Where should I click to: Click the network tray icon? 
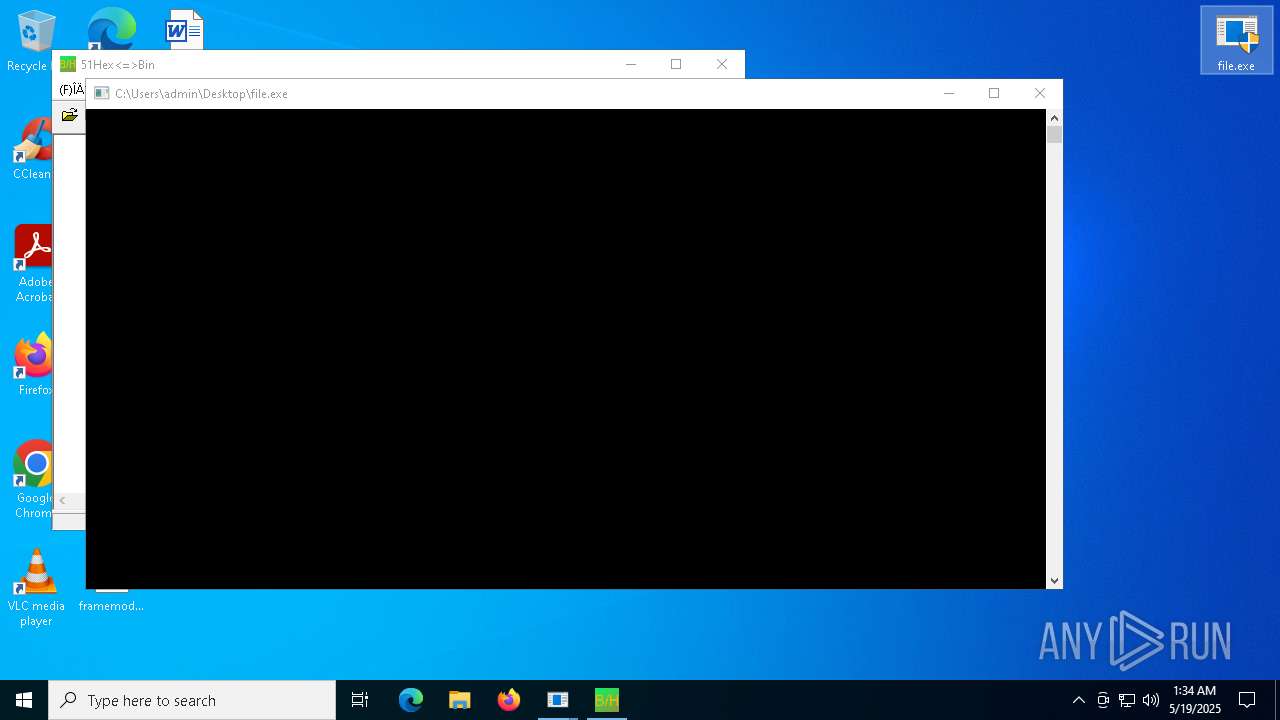pyautogui.click(x=1127, y=700)
